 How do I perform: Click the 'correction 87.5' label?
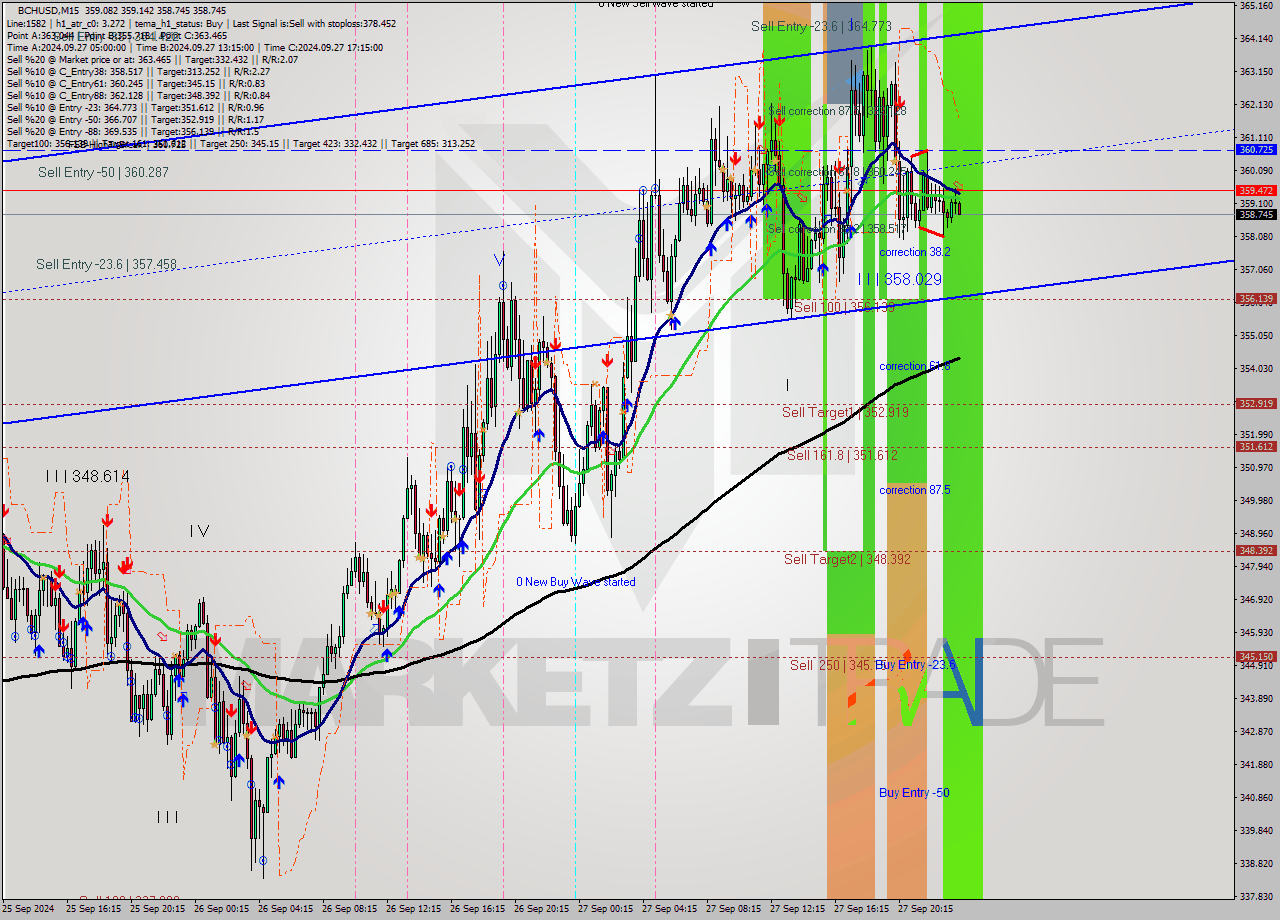point(915,490)
